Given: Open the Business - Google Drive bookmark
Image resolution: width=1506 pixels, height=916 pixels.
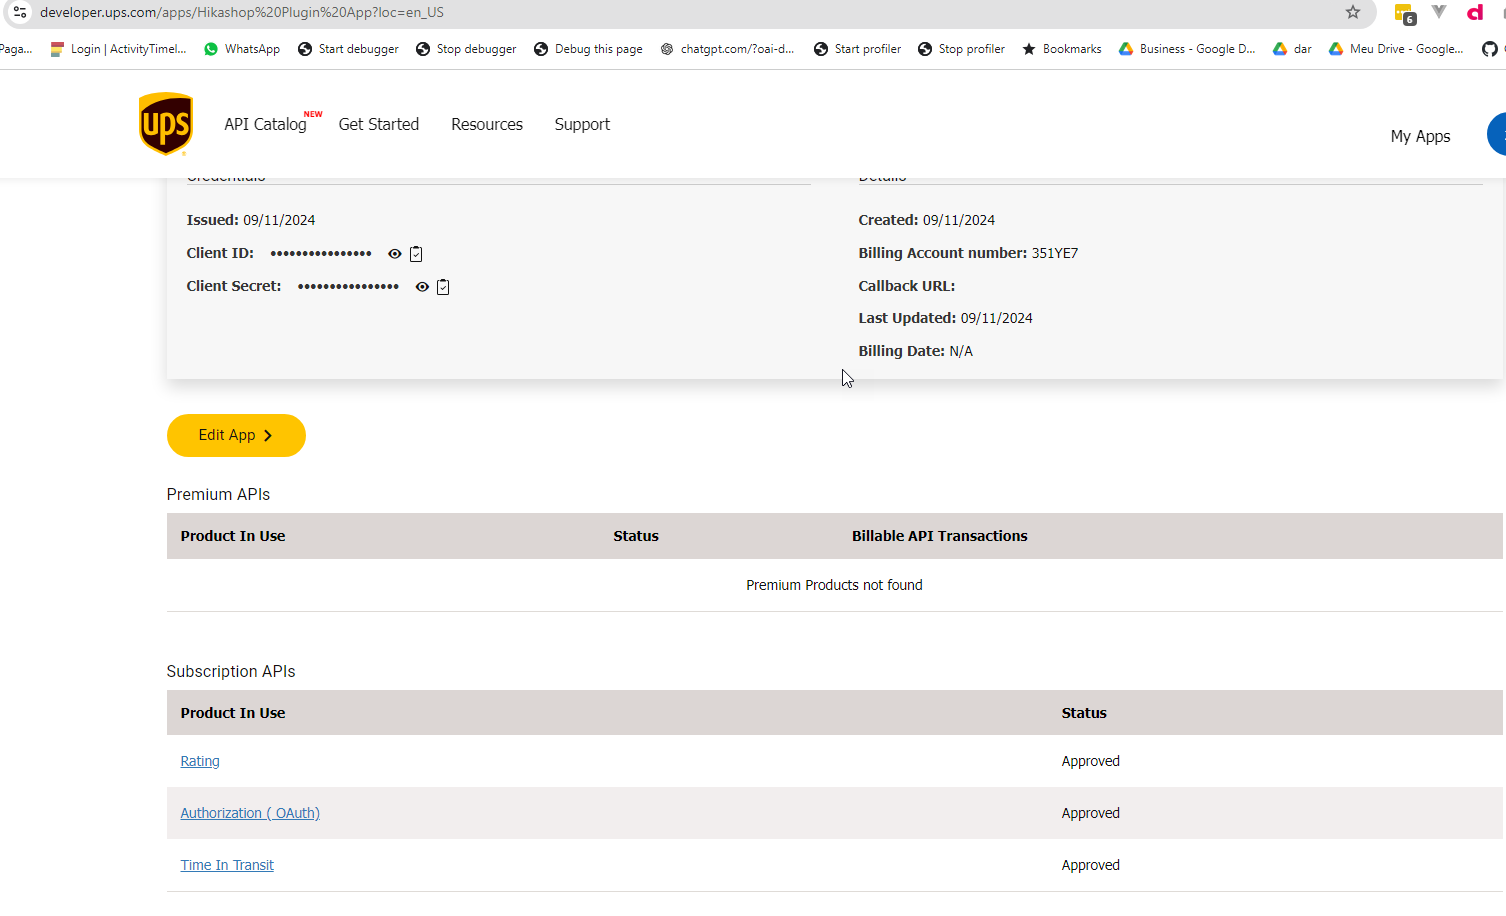Looking at the screenshot, I should pyautogui.click(x=1187, y=49).
